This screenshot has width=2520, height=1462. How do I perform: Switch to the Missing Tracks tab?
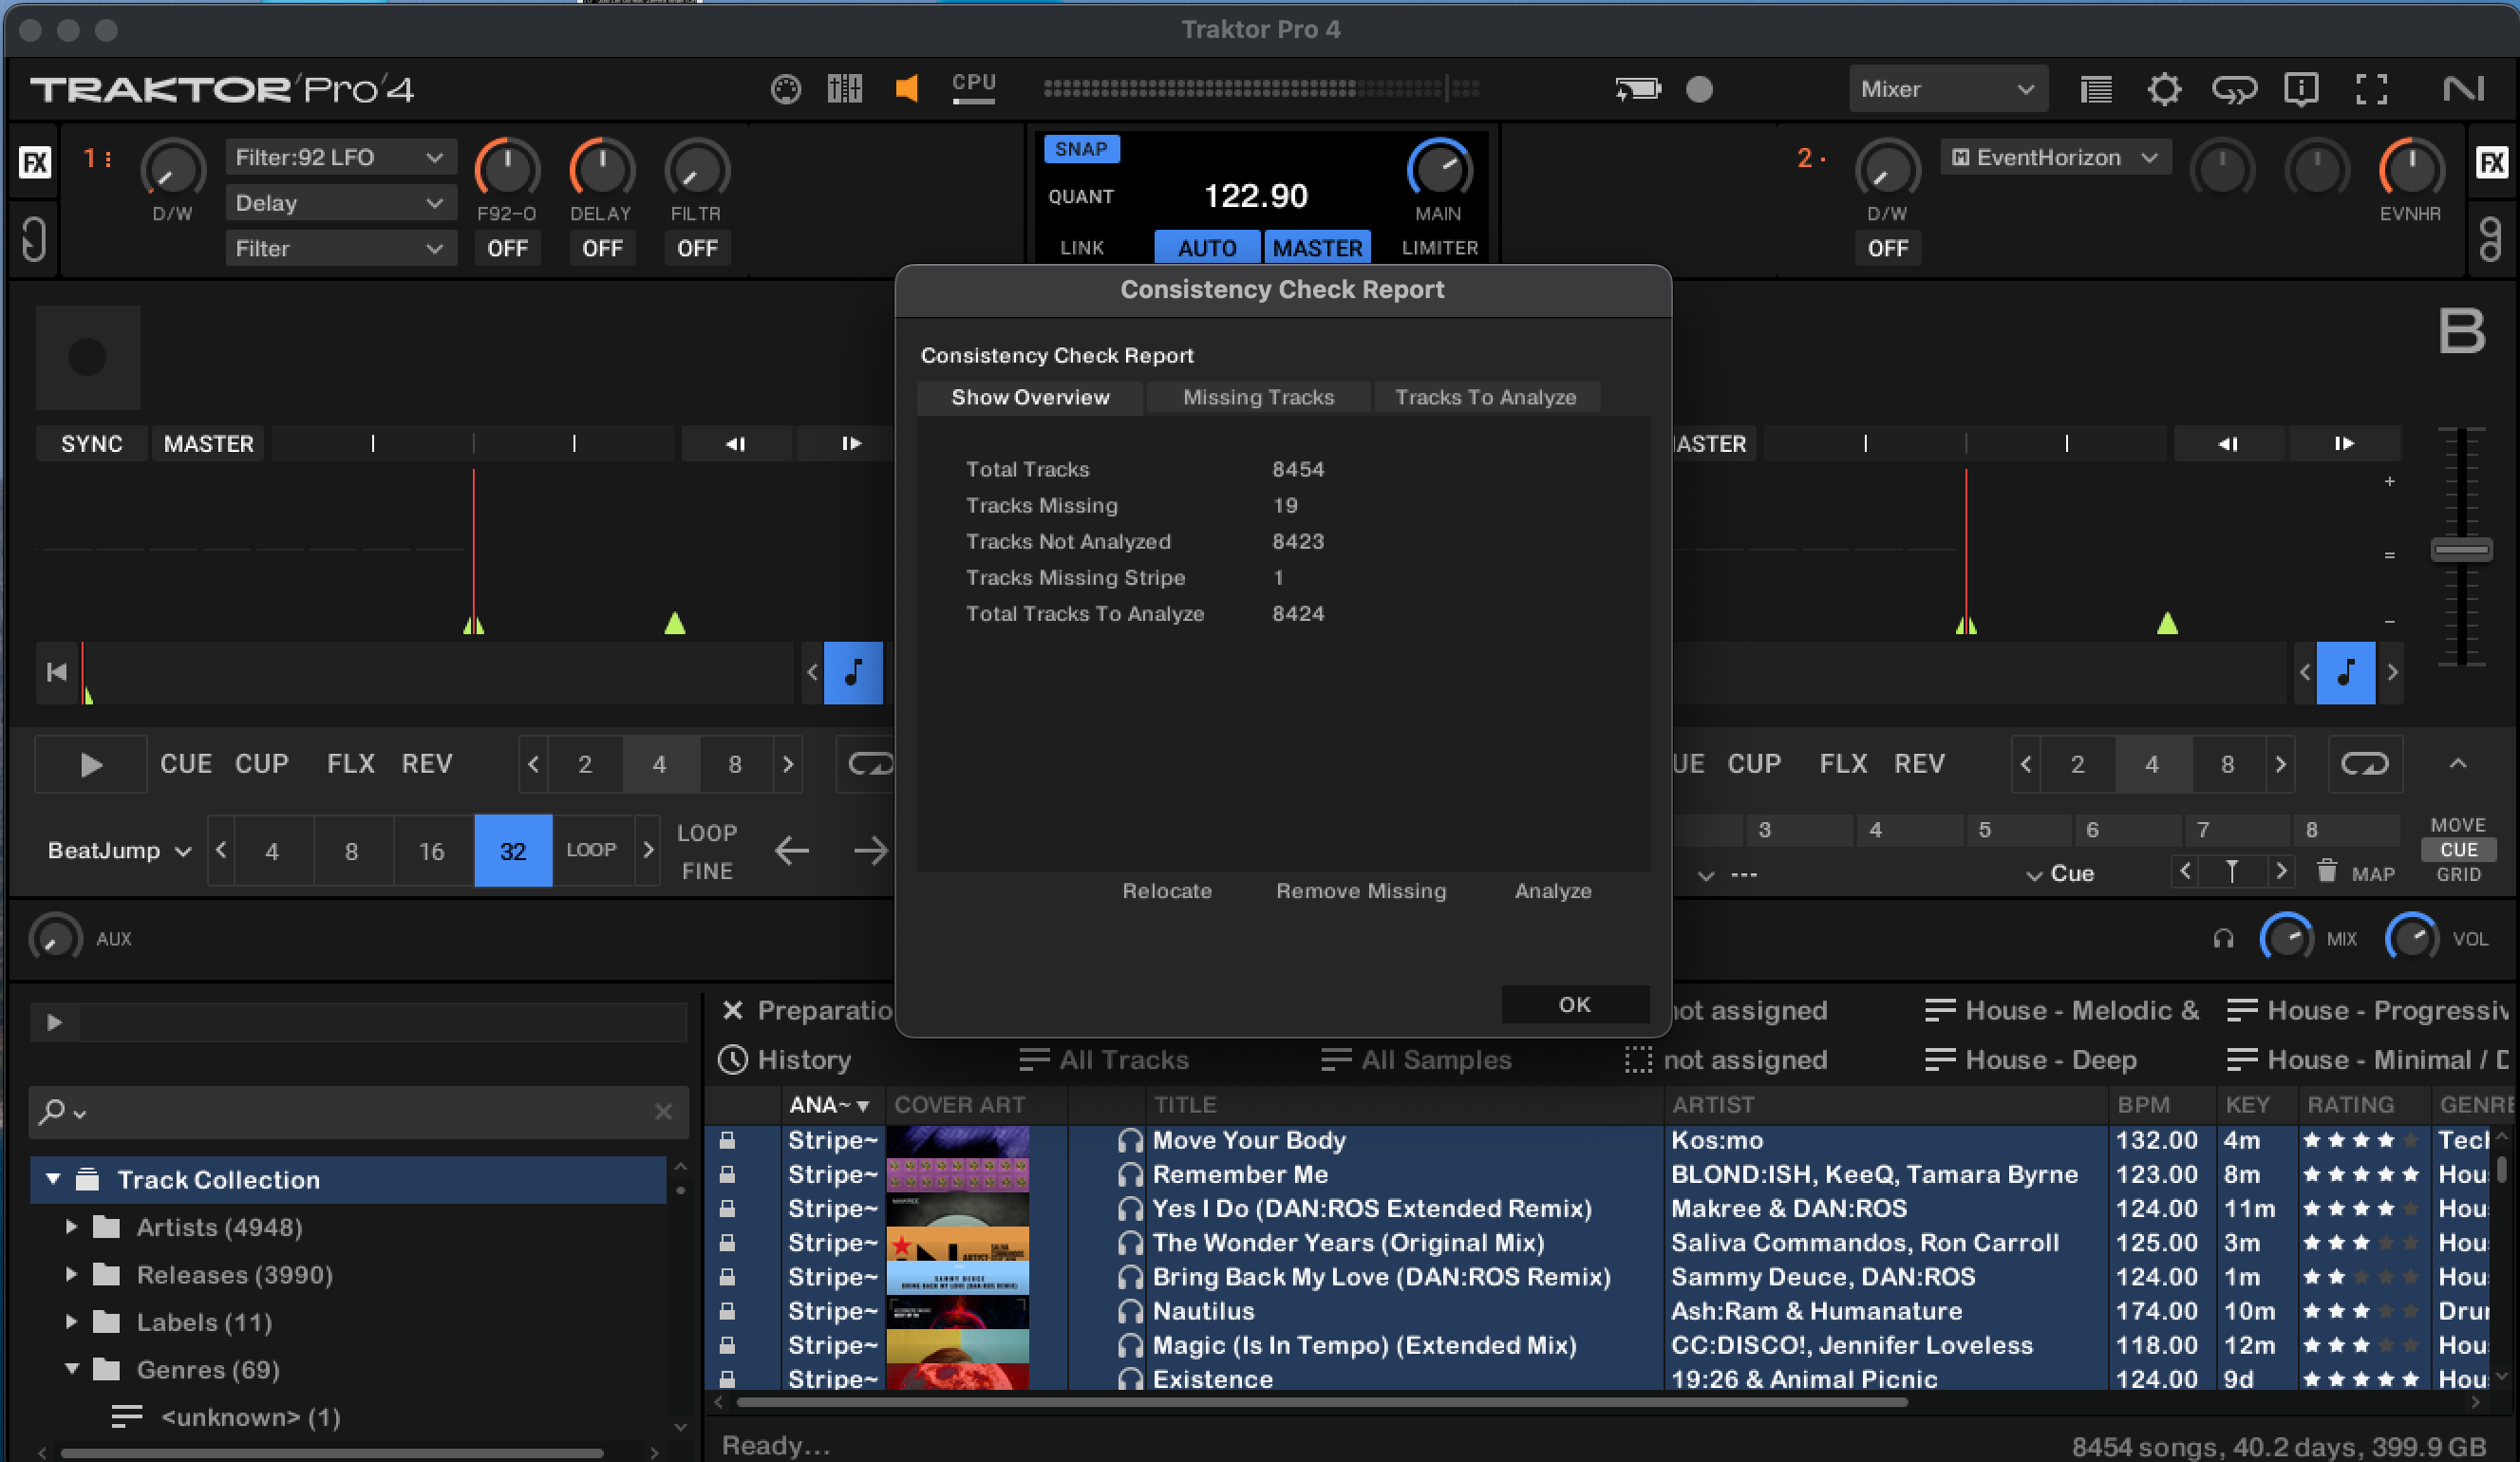click(1258, 398)
